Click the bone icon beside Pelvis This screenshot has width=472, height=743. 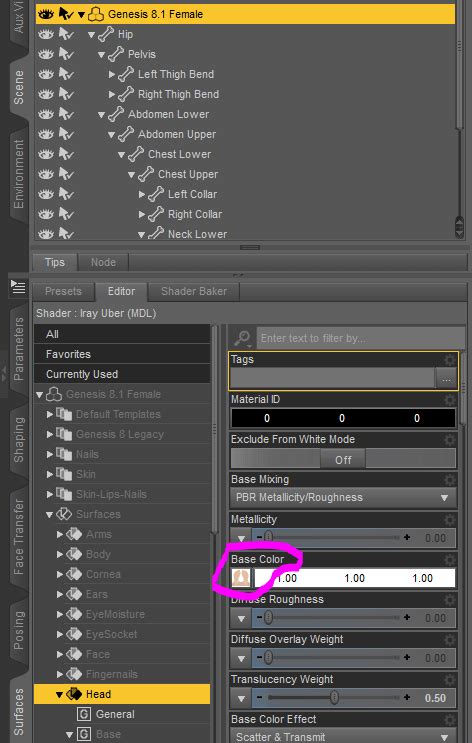point(116,54)
